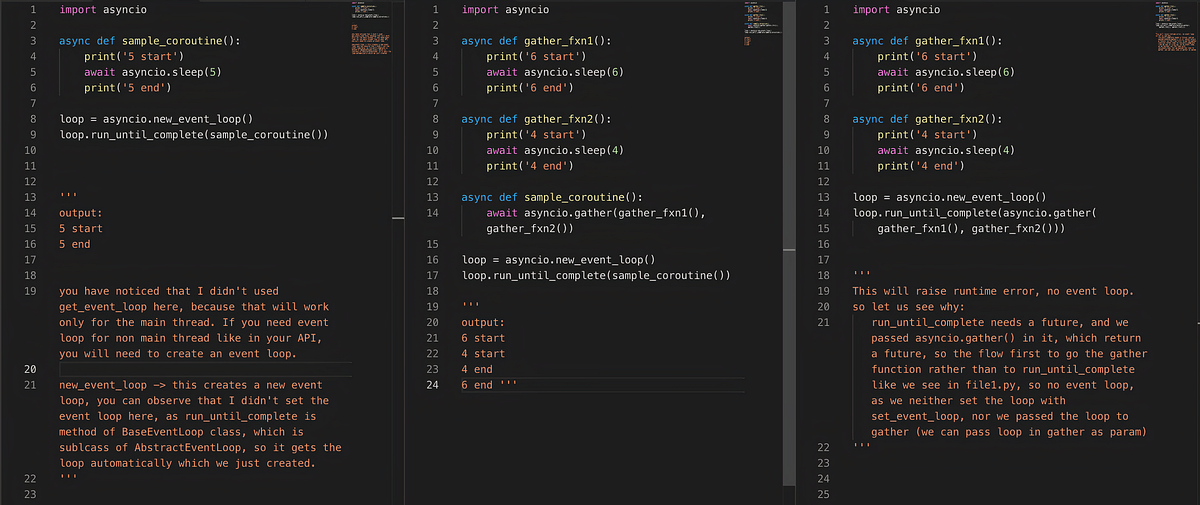The width and height of the screenshot is (1200, 505).
Task: Click print('4 start') in the right pane
Action: [x=926, y=134]
